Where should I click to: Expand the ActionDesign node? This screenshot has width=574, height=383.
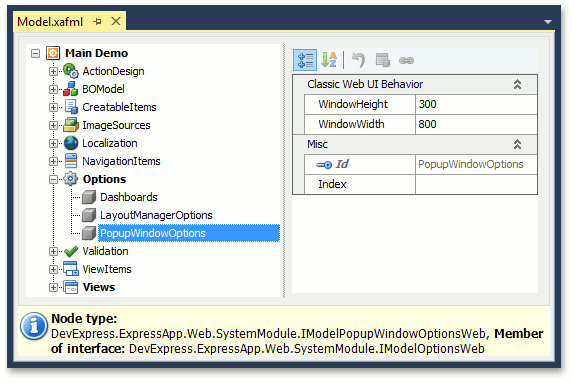(x=53, y=71)
